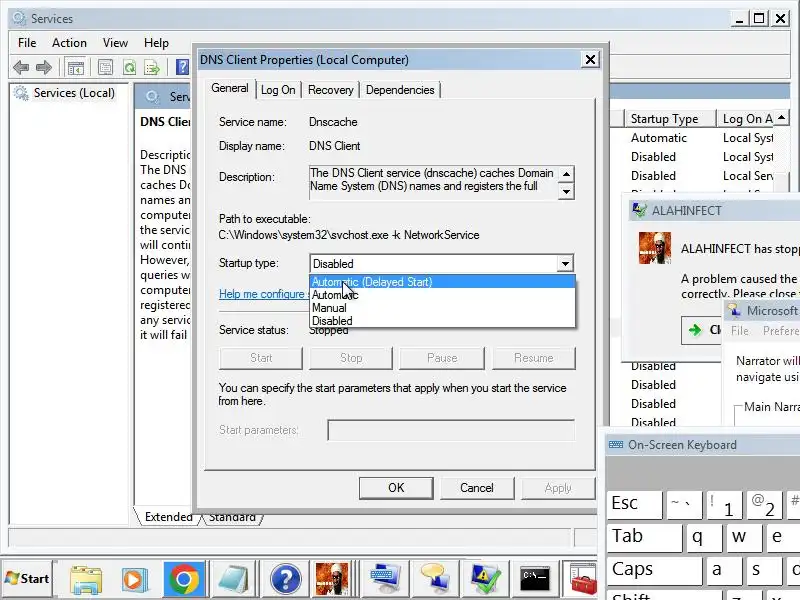Click the 'Automatic' startup type cell
Viewport: 800px width, 600px height.
click(x=659, y=138)
